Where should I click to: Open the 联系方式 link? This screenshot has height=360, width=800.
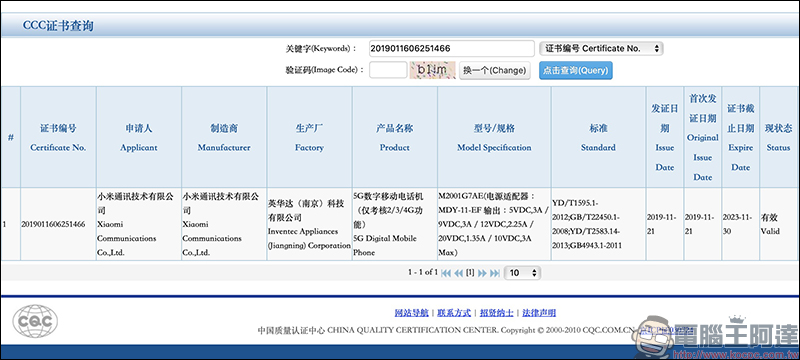pos(454,313)
